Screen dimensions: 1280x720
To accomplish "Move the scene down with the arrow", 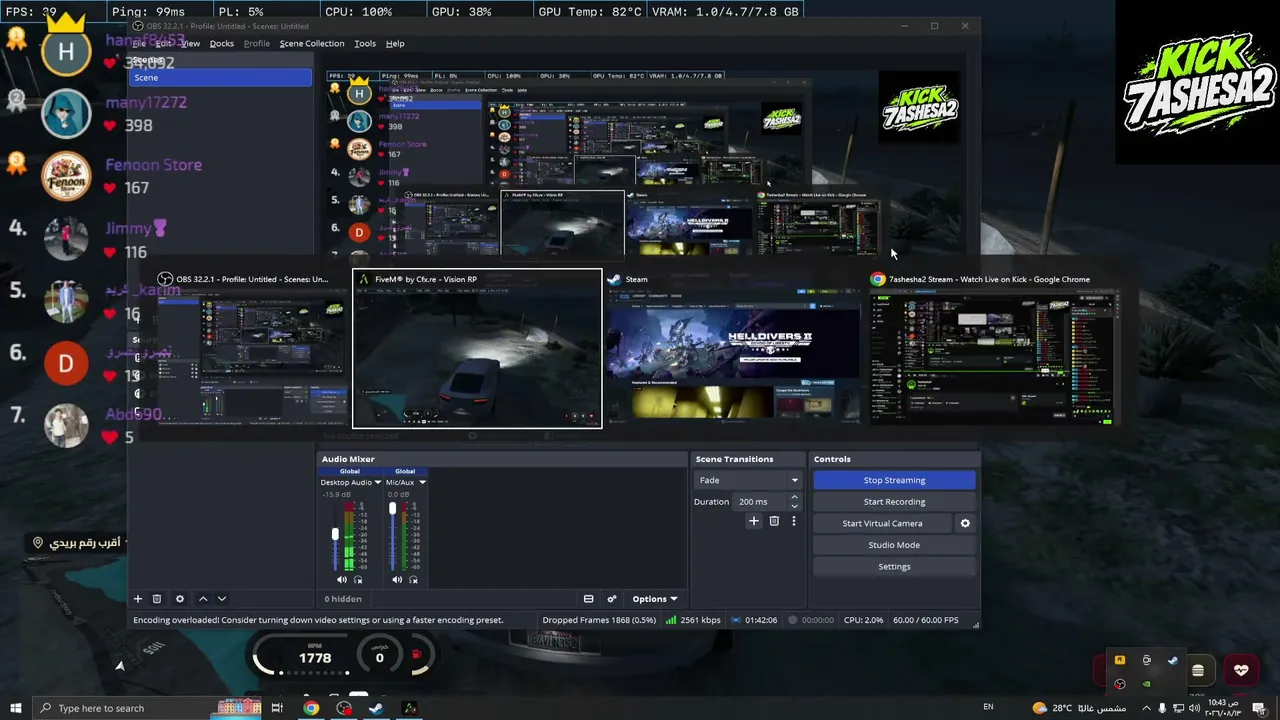I will [222, 599].
